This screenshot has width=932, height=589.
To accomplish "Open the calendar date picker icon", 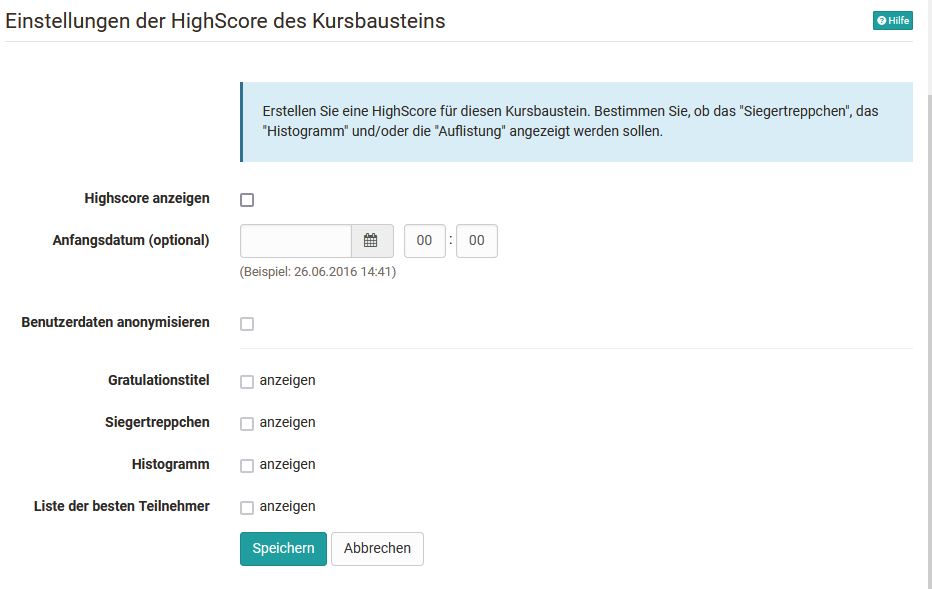I will [x=371, y=240].
